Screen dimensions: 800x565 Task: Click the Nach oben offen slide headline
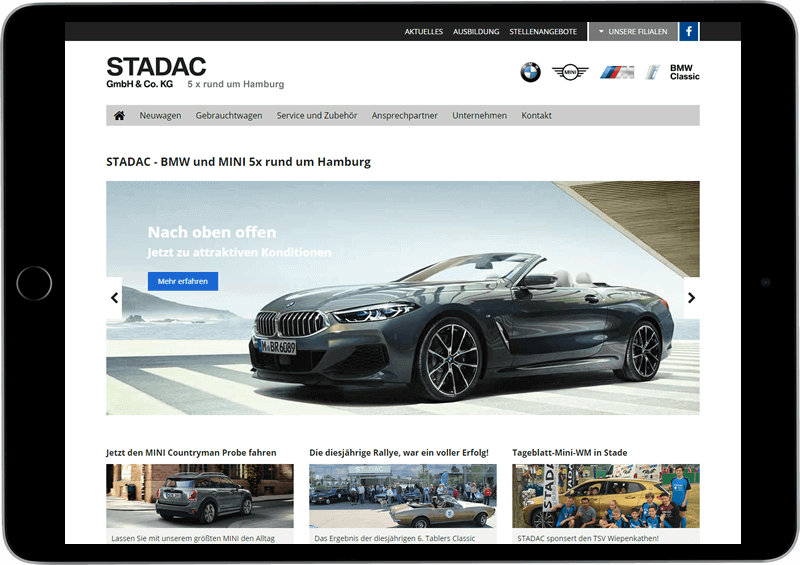212,232
